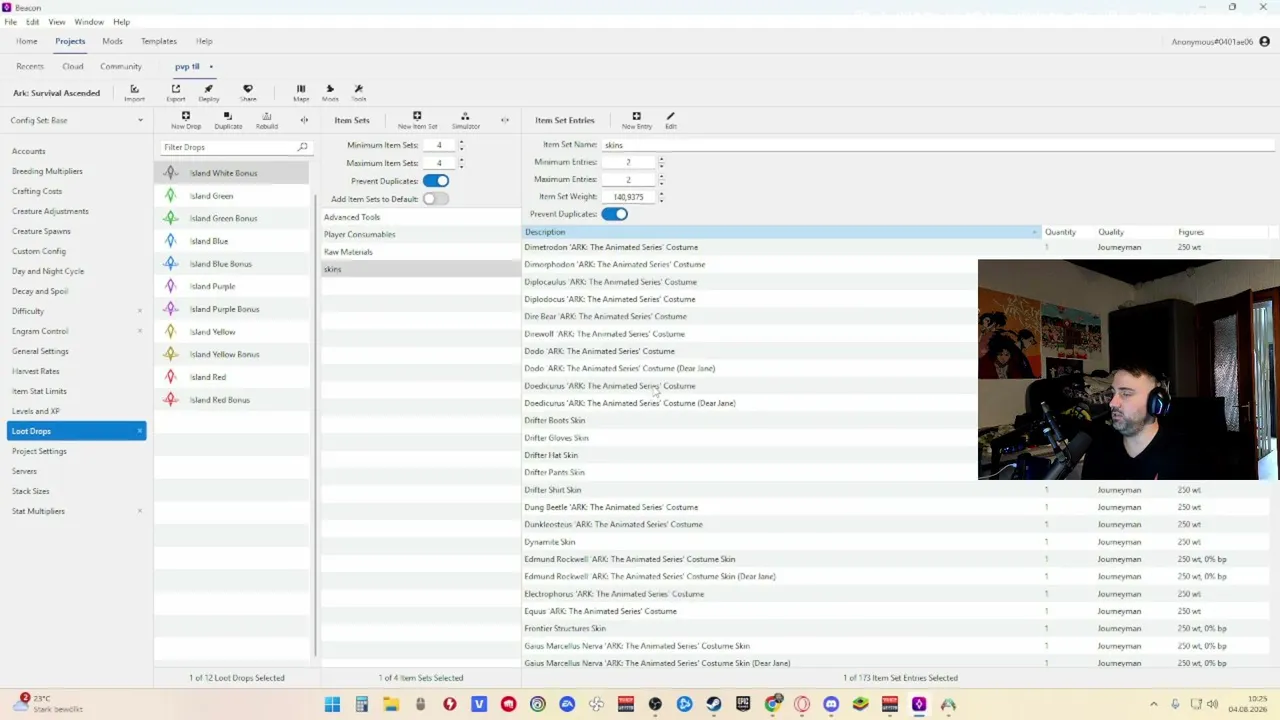The width and height of the screenshot is (1280, 720).
Task: Select the Raw Materials item set
Action: [420, 252]
